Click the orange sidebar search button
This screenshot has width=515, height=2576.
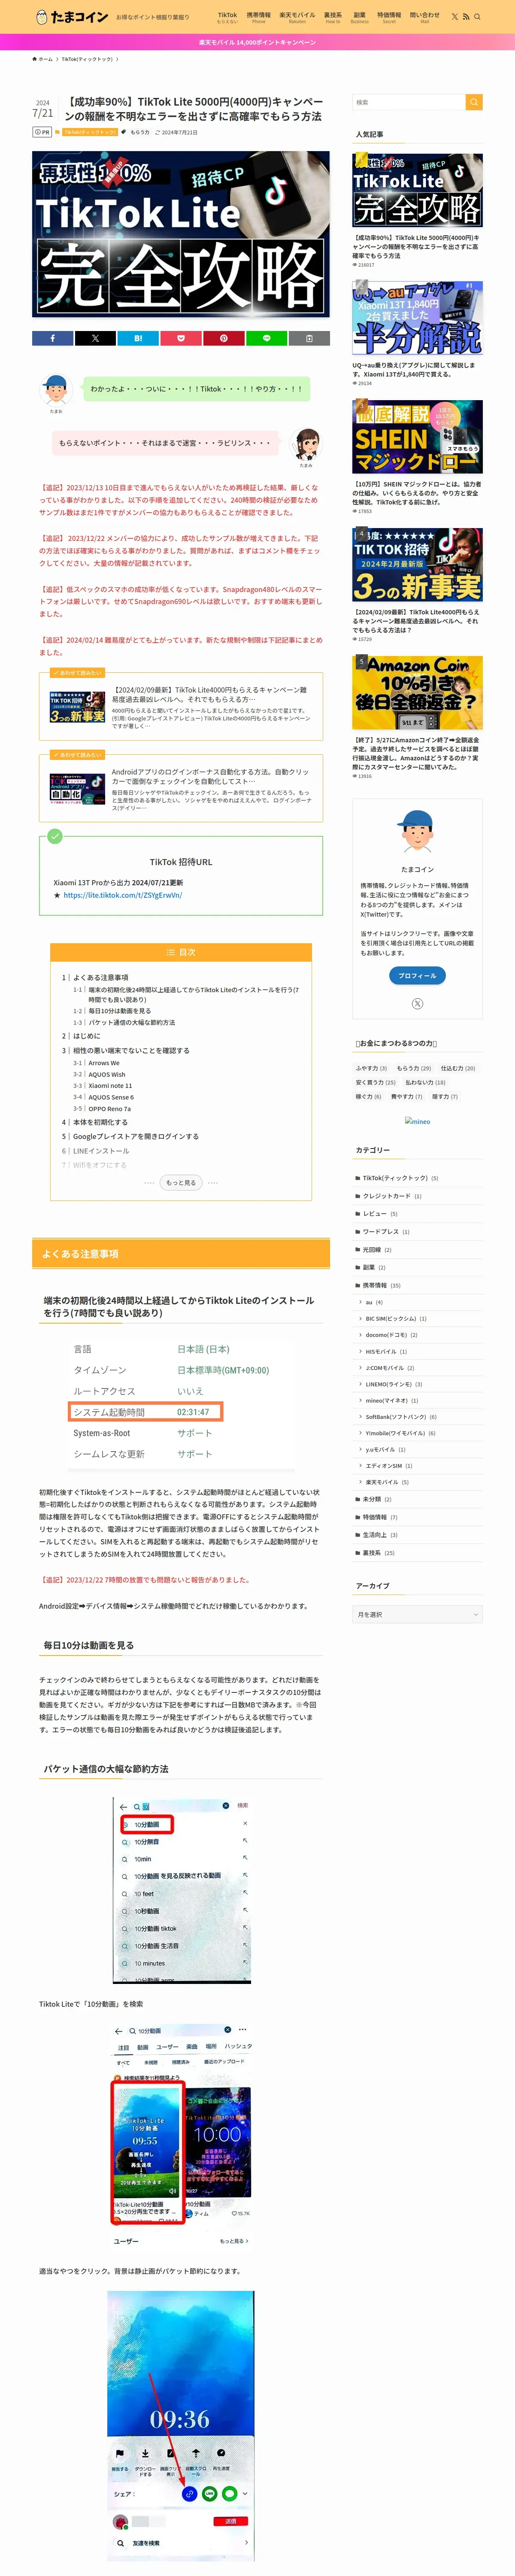point(474,102)
